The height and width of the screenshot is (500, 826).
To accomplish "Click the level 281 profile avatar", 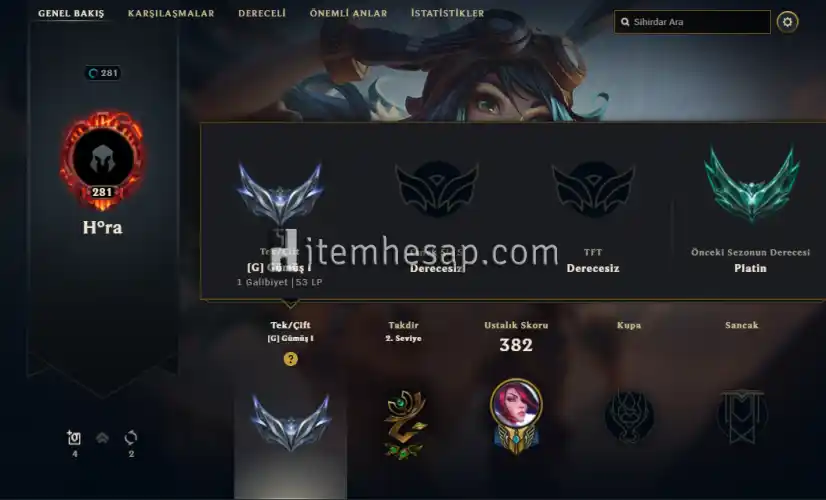I will [x=102, y=160].
